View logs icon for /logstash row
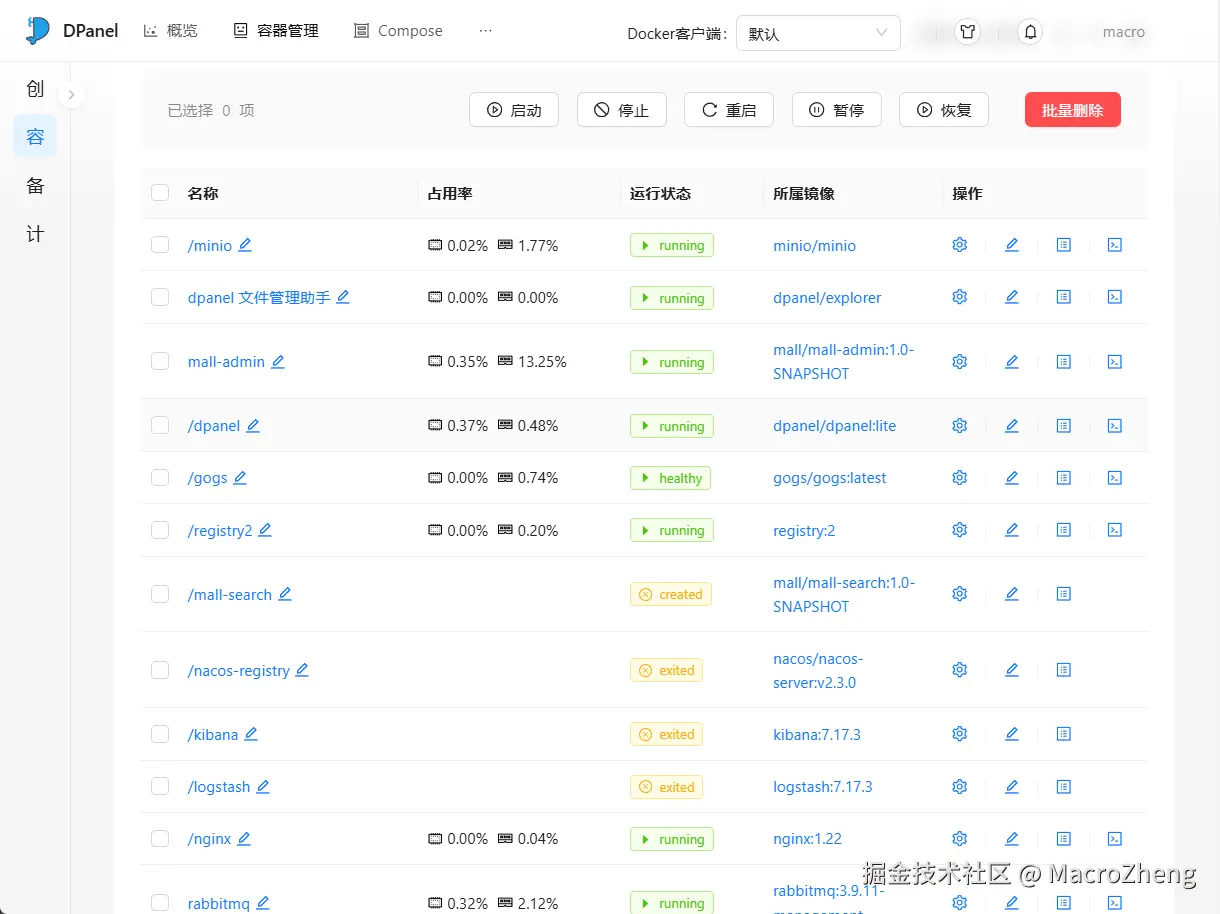The height and width of the screenshot is (914, 1220). click(x=1064, y=787)
